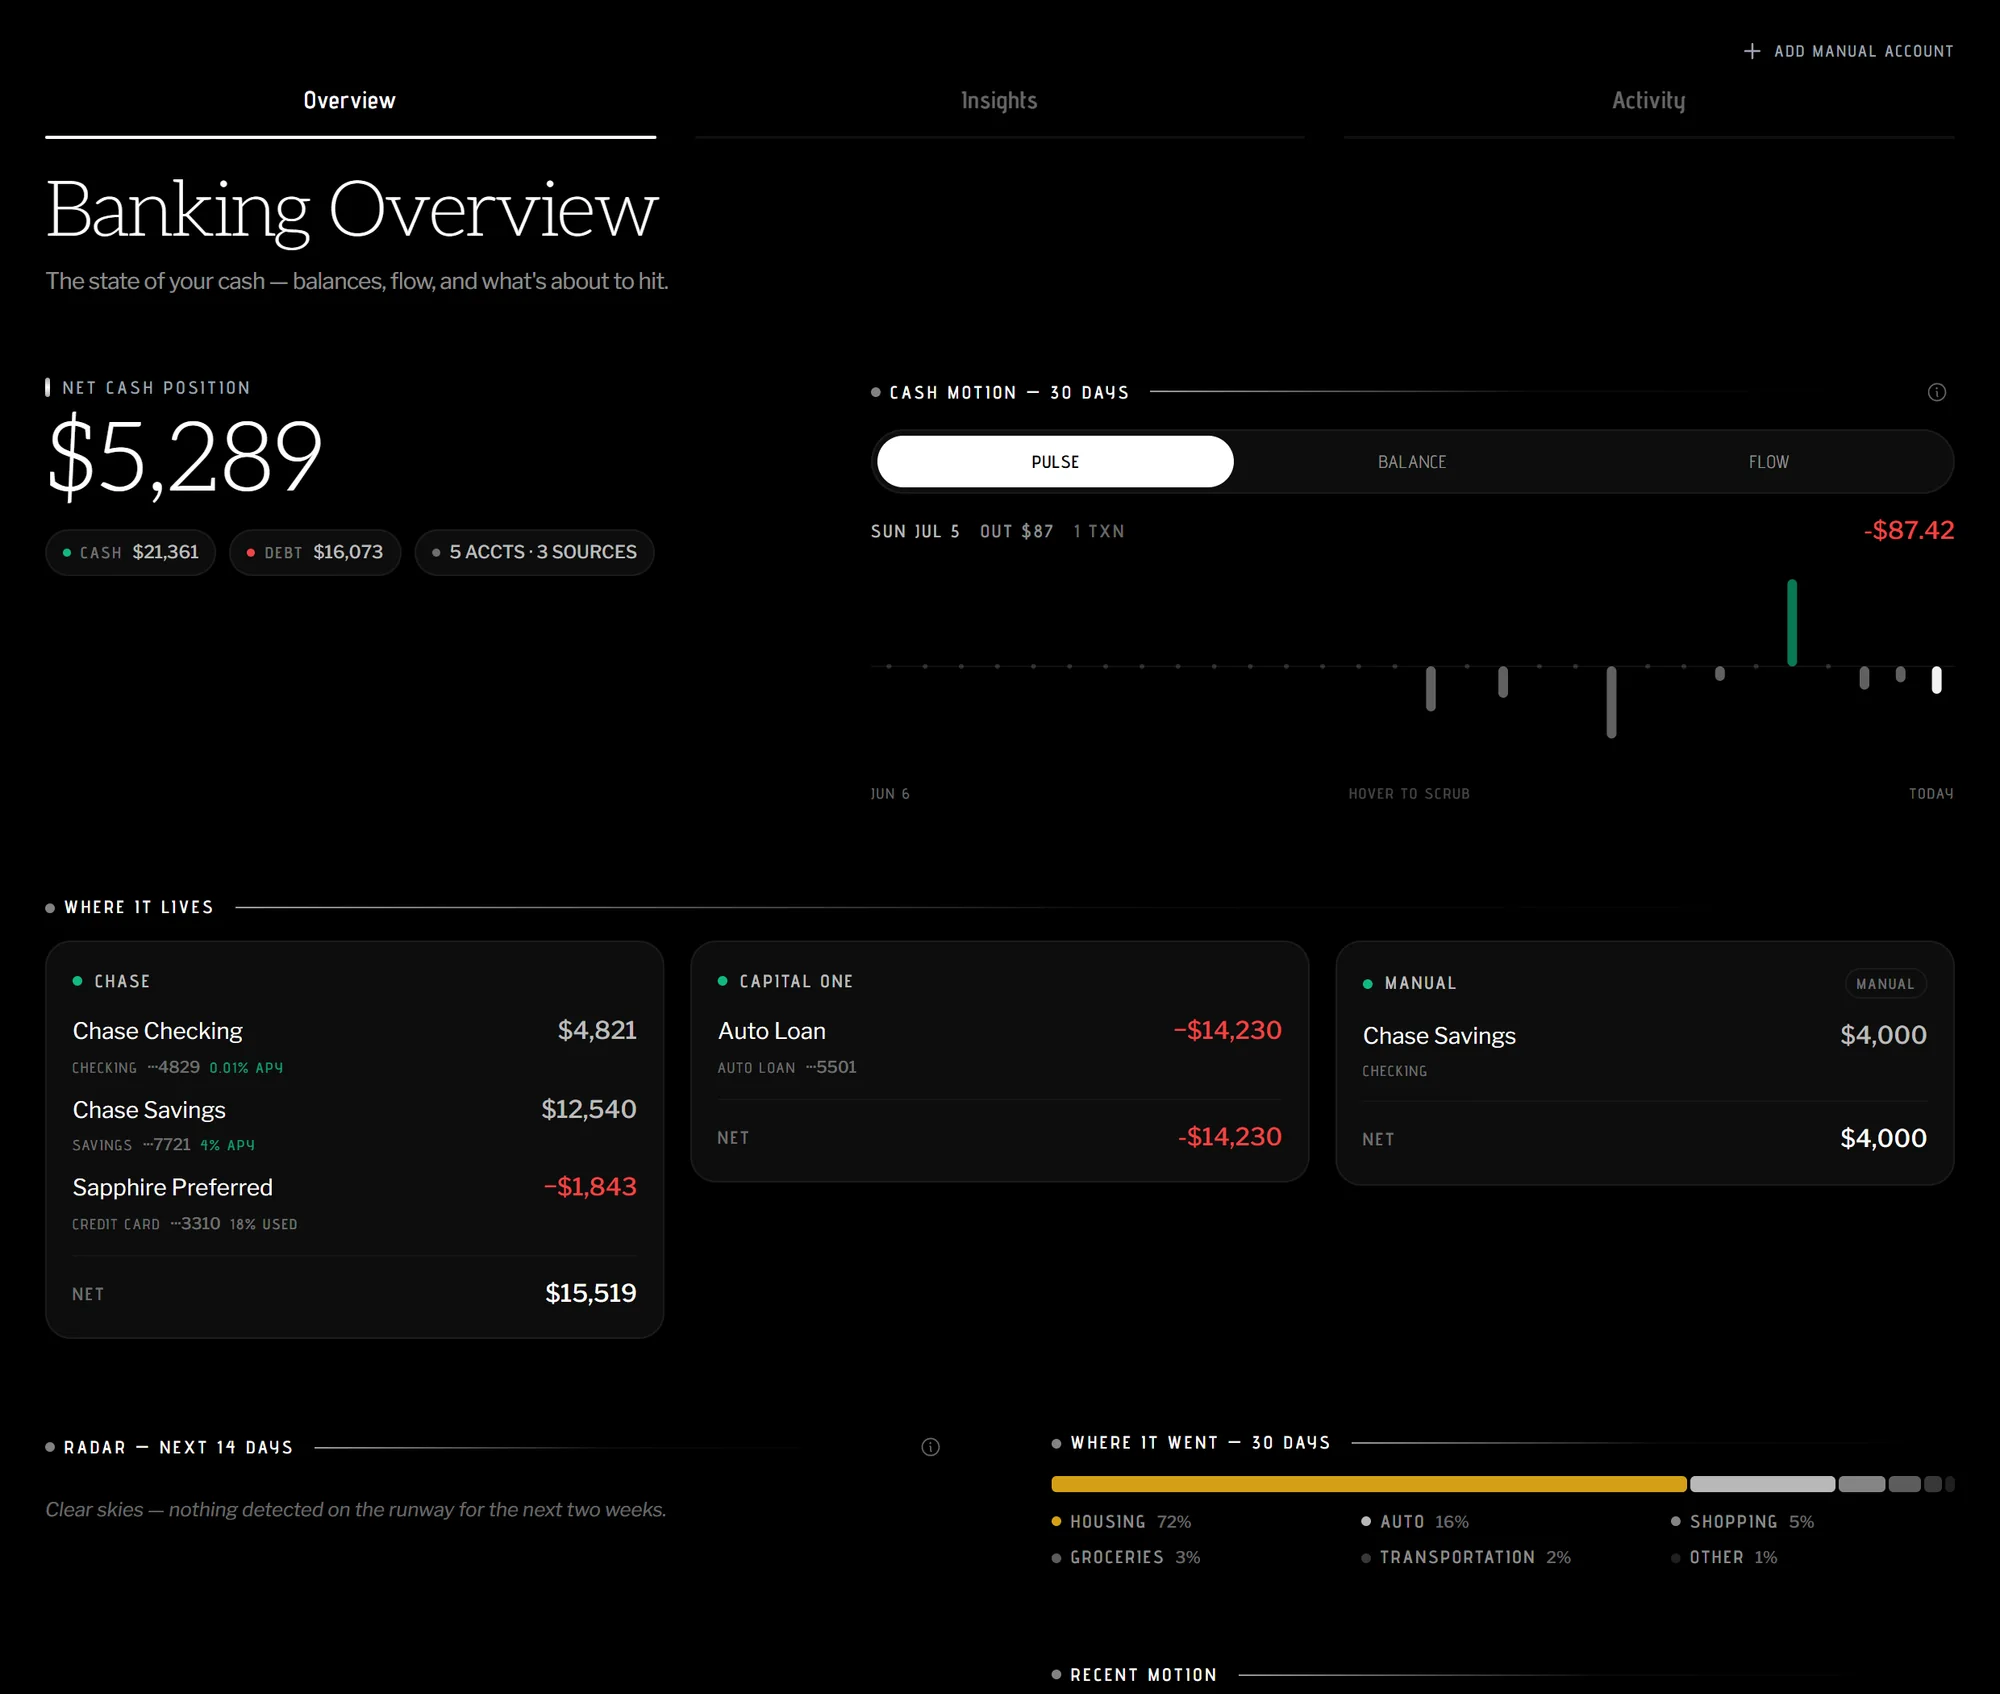
Task: Click the light gray Auto segment of spending bar
Action: pyautogui.click(x=1762, y=1484)
